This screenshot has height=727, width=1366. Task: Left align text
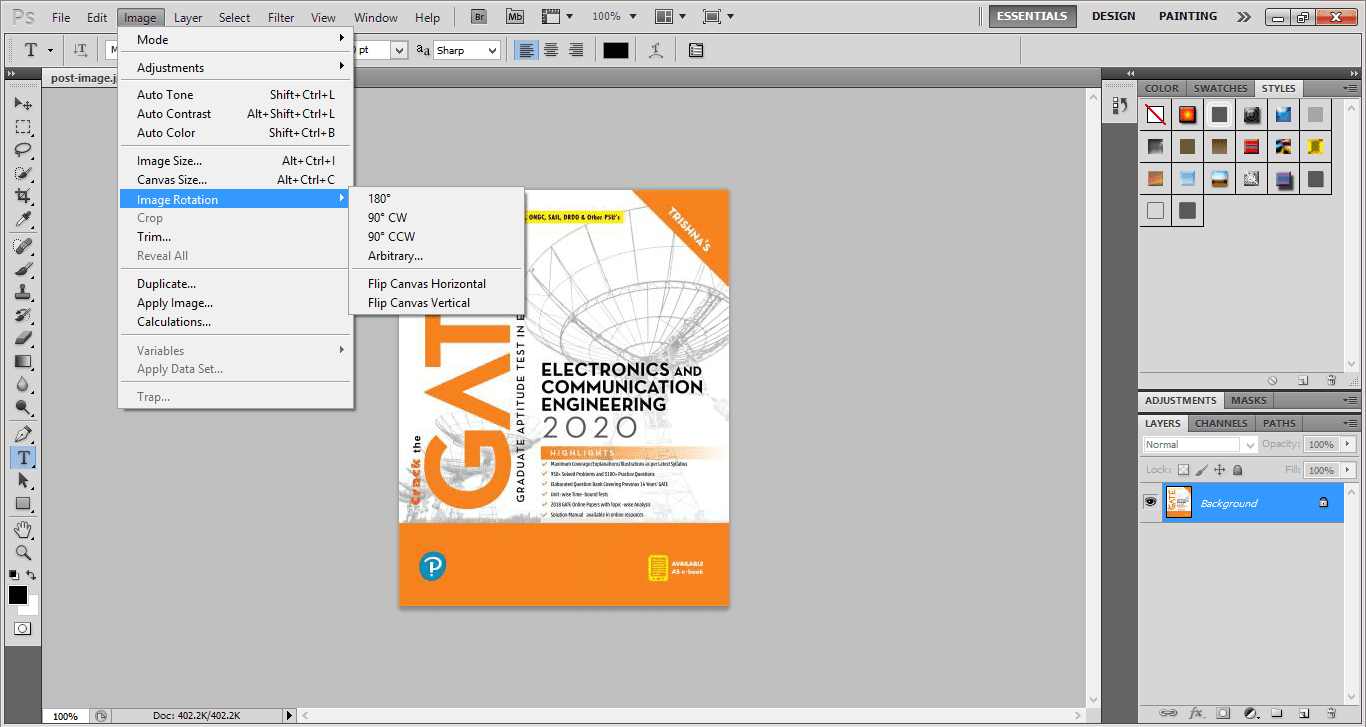(x=526, y=50)
